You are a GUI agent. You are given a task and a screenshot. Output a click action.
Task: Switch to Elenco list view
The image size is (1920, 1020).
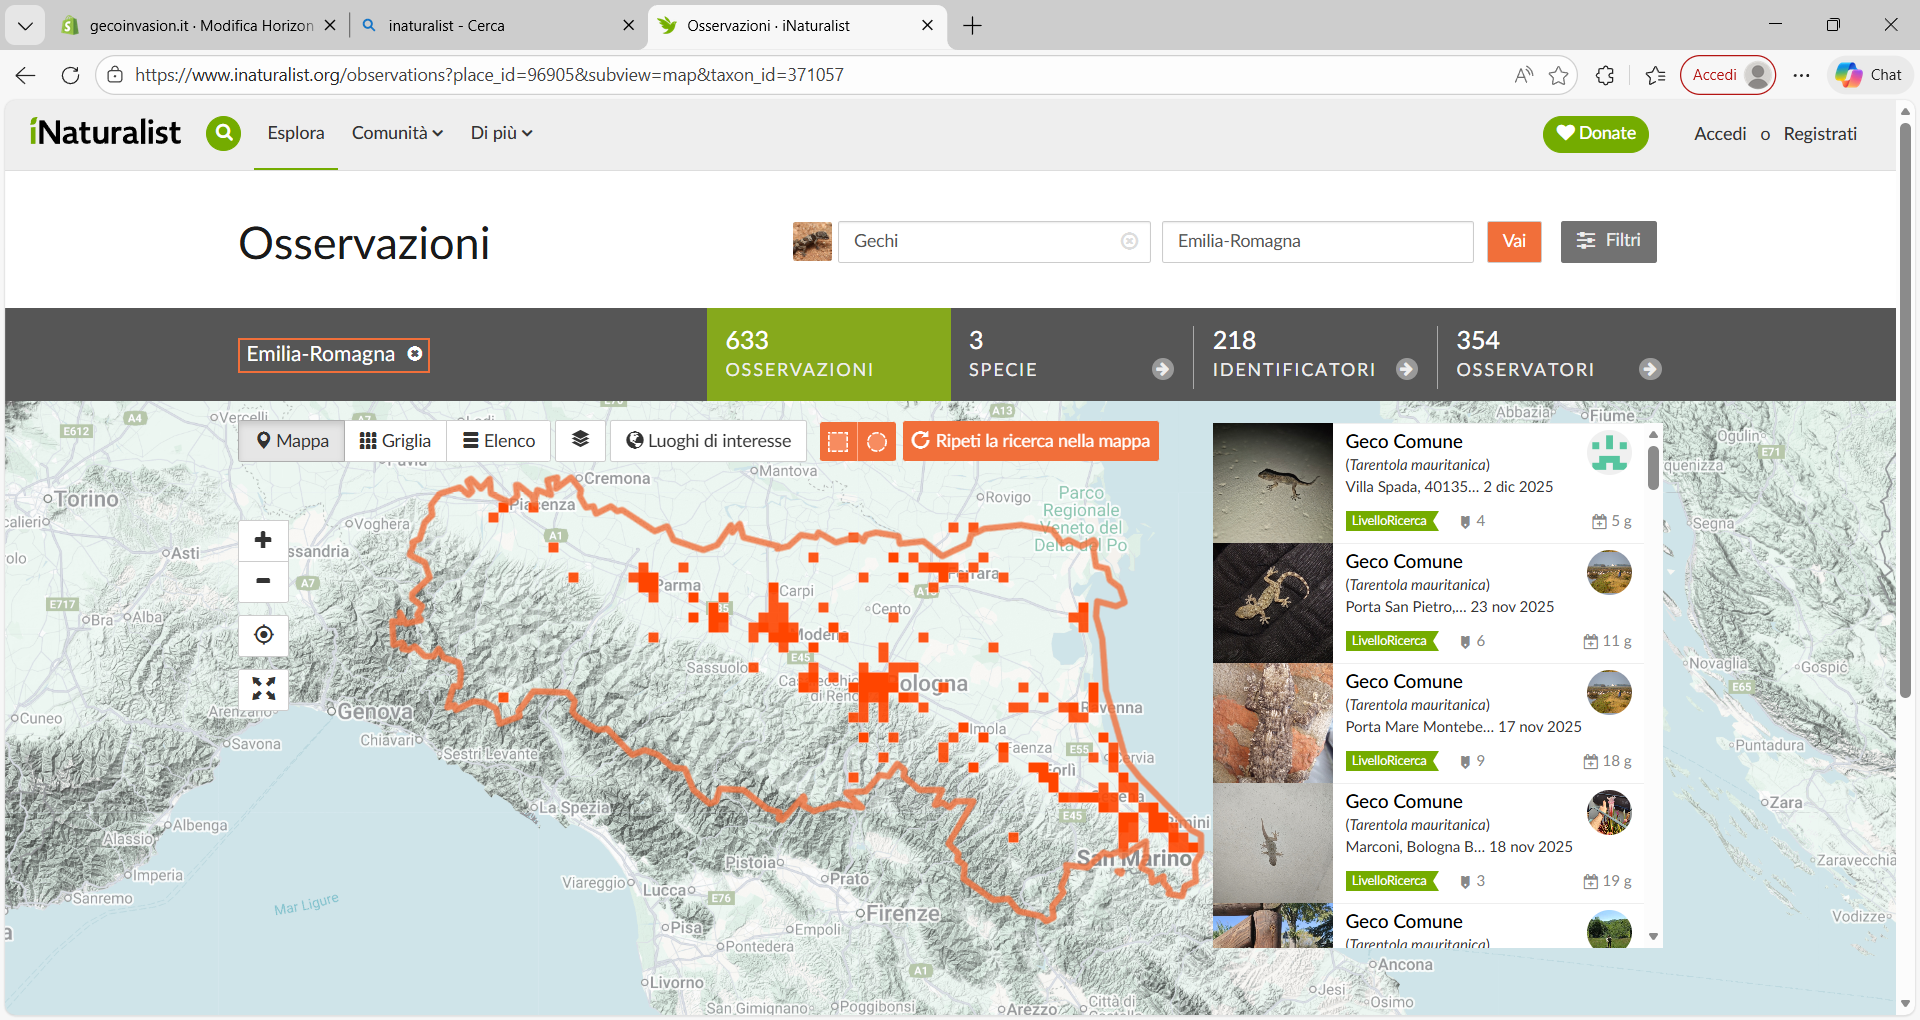(x=499, y=441)
